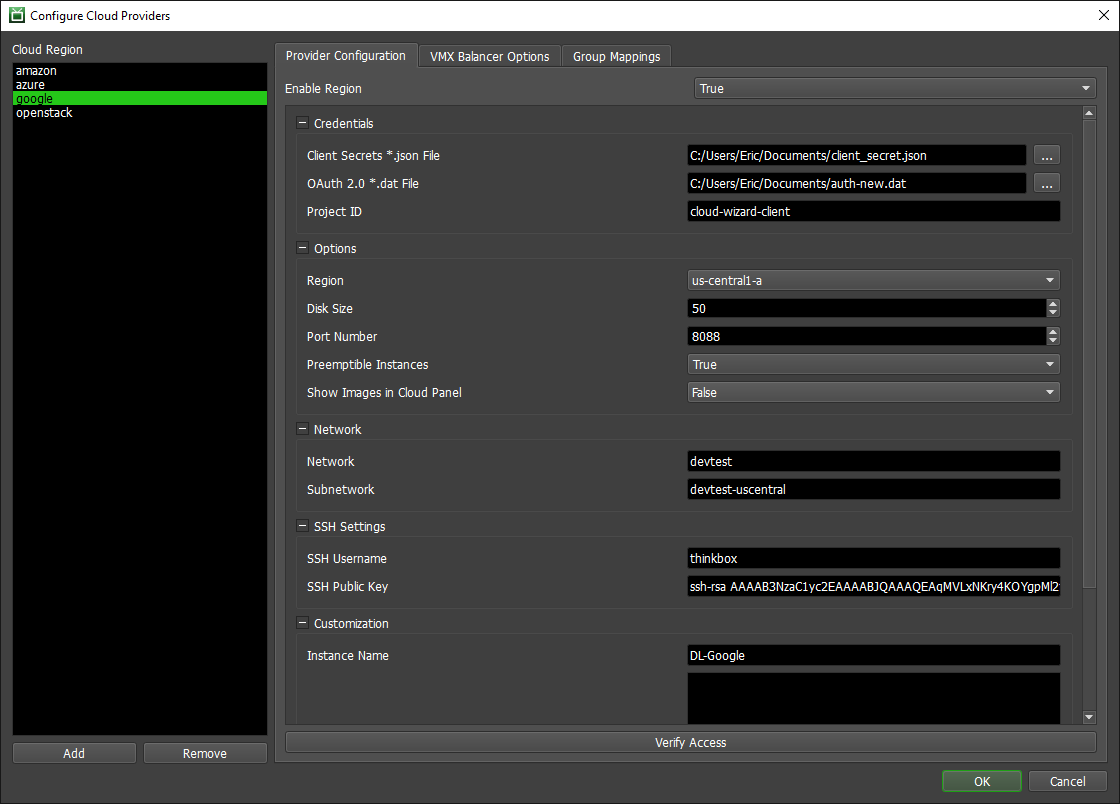Edit the Instance Name field

(x=874, y=655)
